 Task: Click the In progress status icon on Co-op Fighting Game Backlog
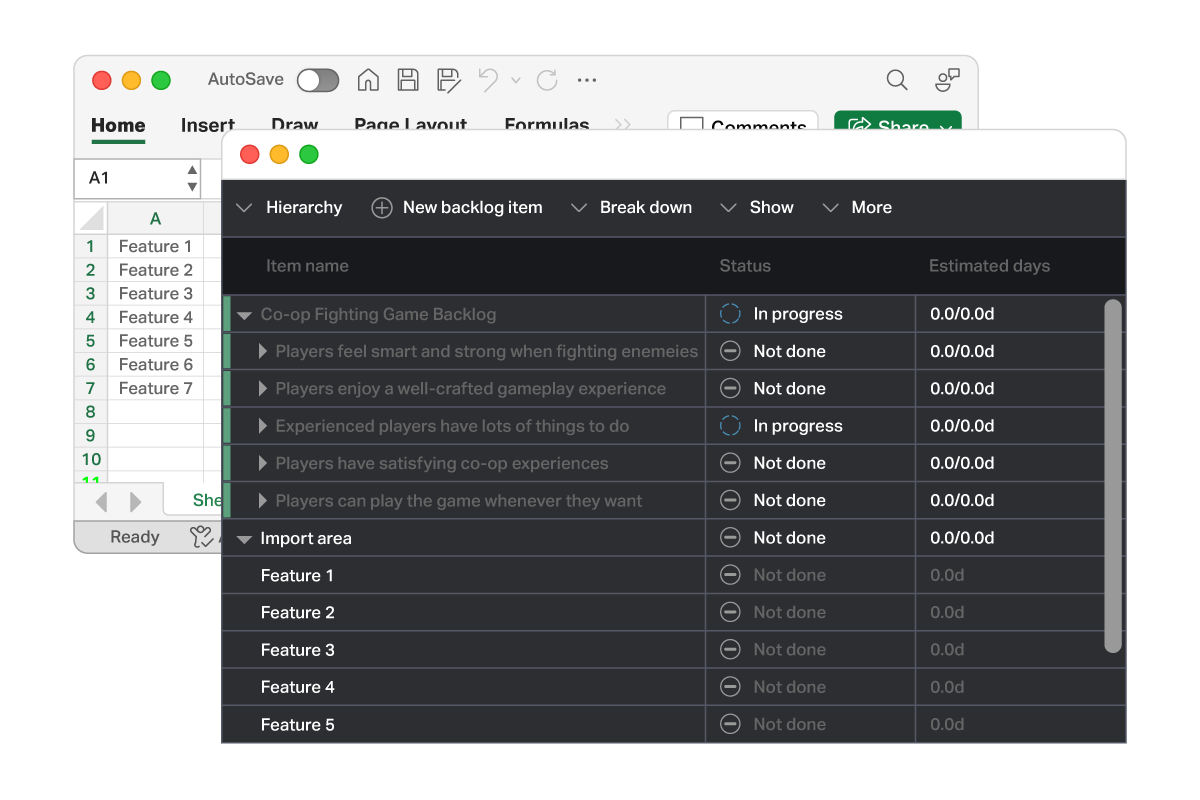(730, 313)
